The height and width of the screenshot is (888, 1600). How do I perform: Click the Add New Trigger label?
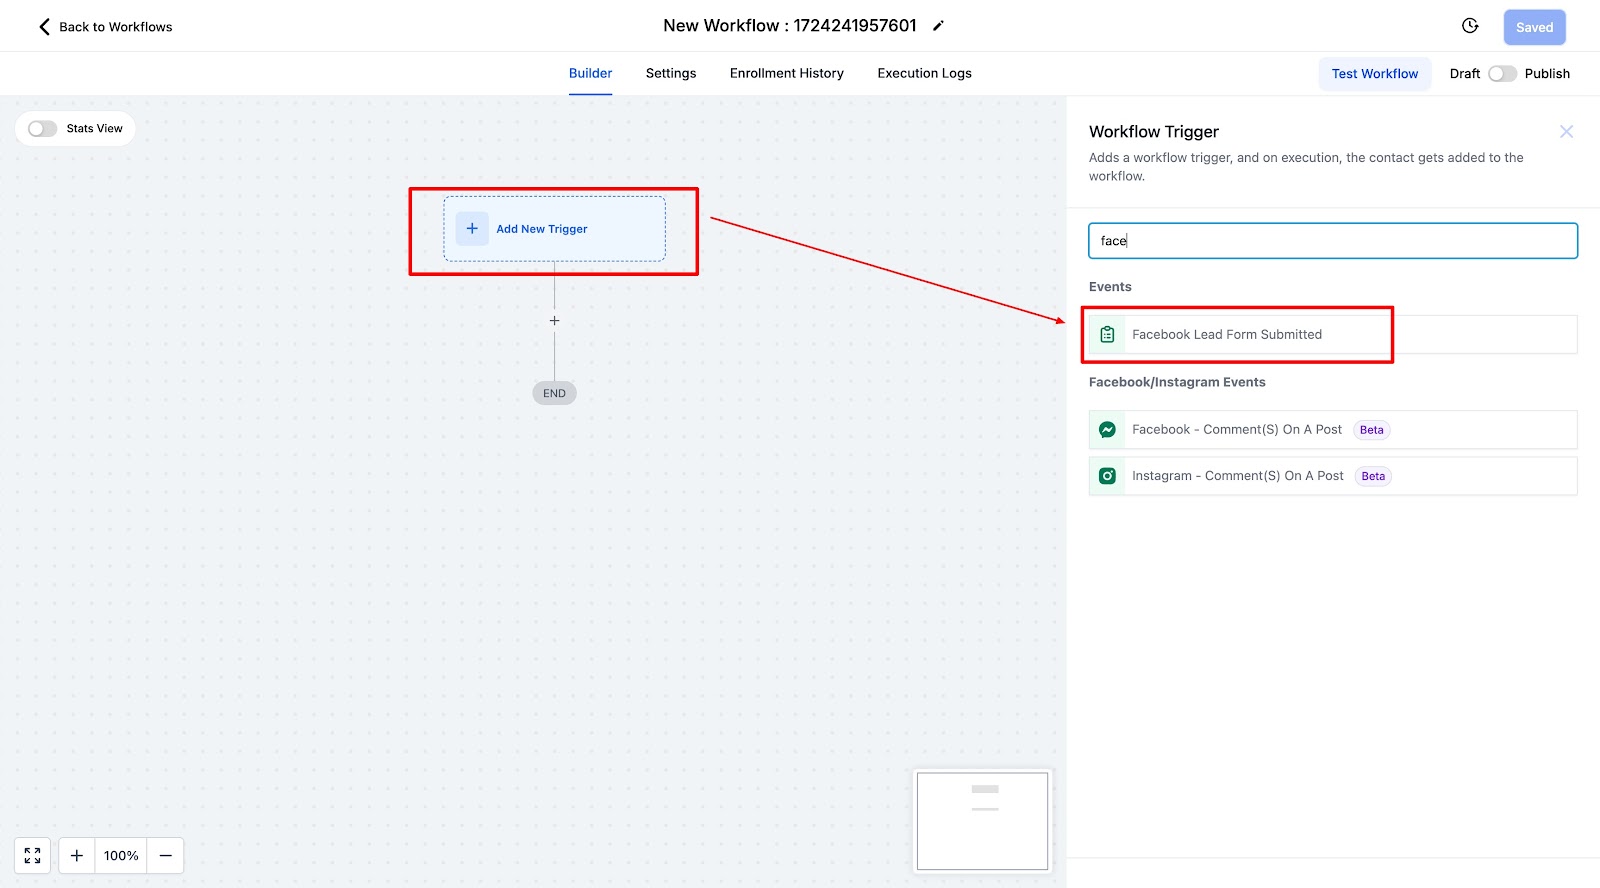pos(542,229)
